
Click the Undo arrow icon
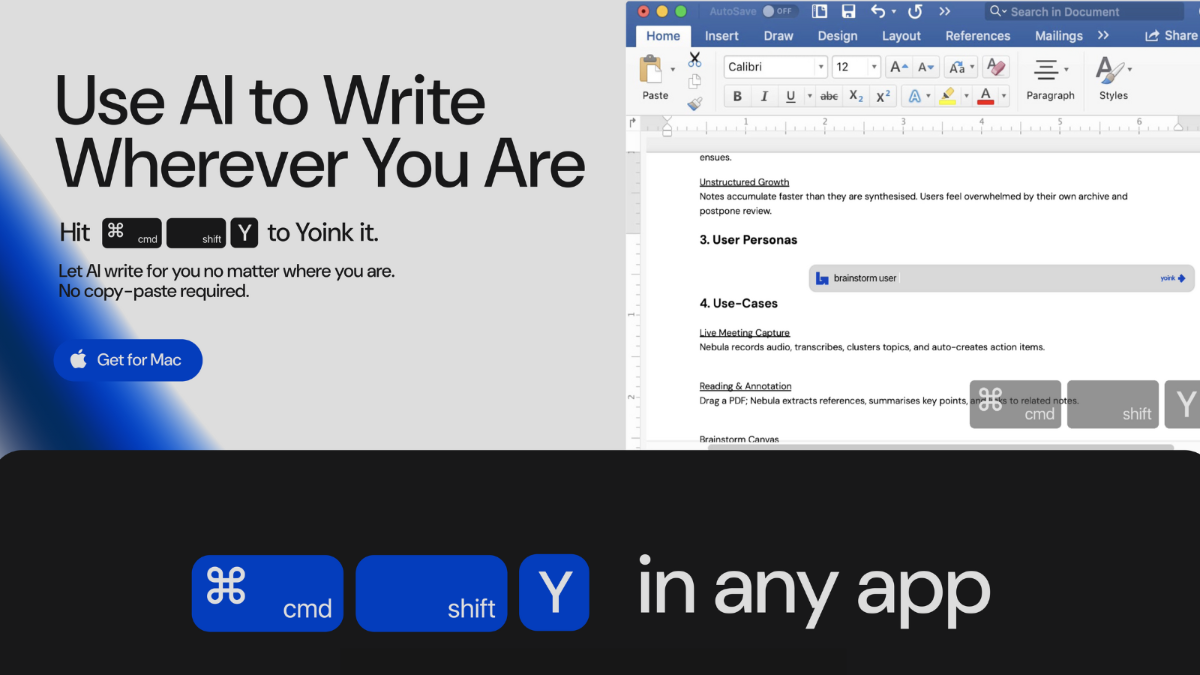(x=877, y=11)
